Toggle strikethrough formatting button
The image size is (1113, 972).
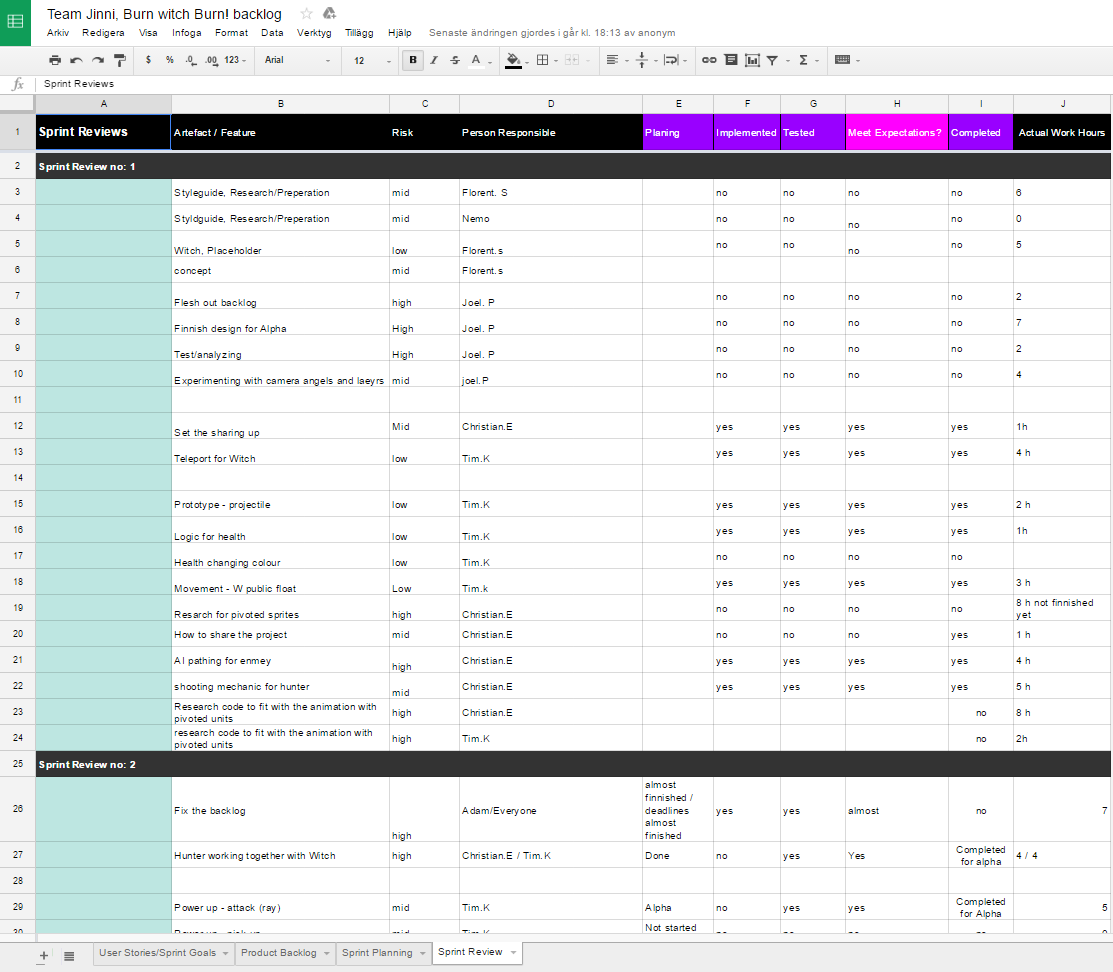click(455, 60)
